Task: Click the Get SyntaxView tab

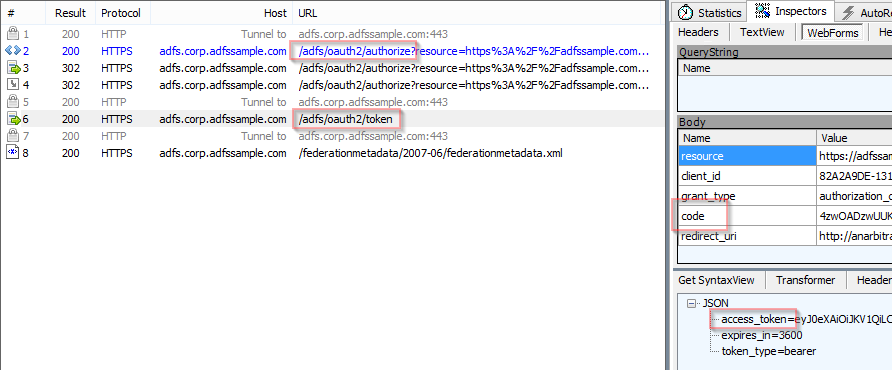Action: (716, 280)
